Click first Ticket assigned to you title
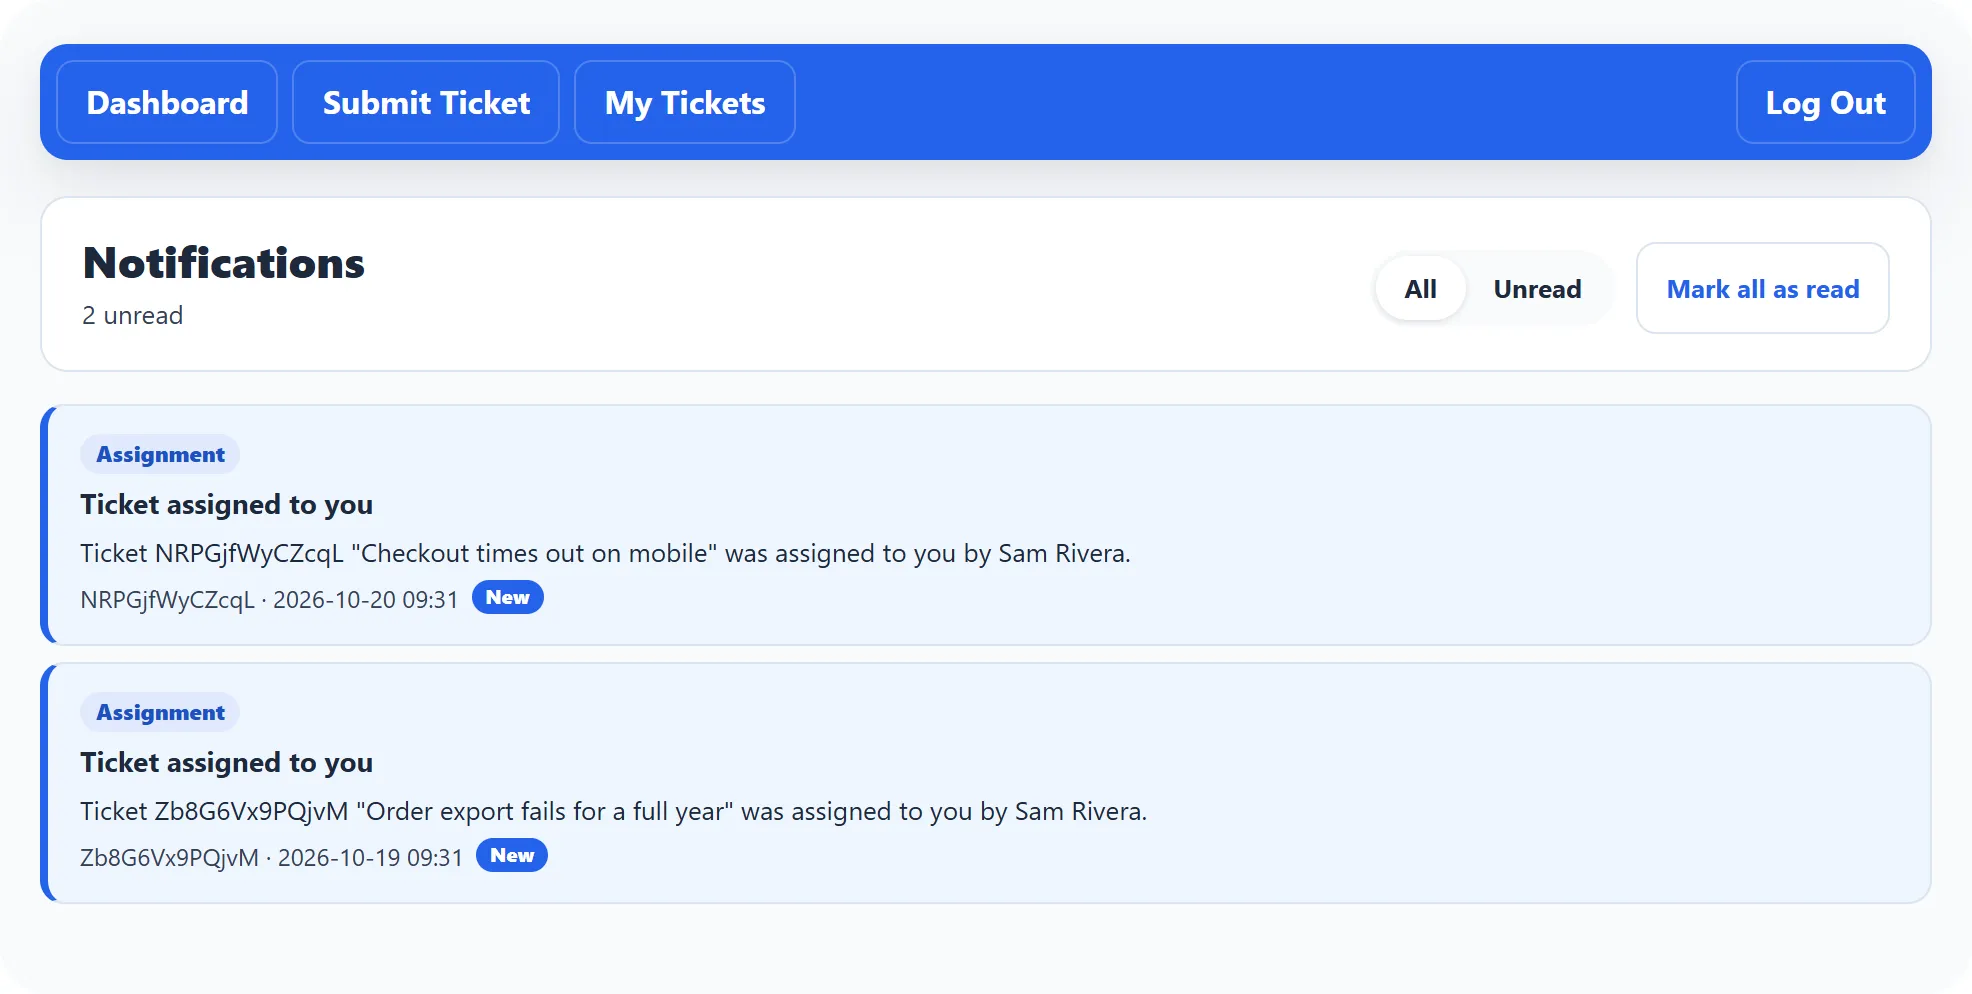1972x994 pixels. tap(227, 504)
